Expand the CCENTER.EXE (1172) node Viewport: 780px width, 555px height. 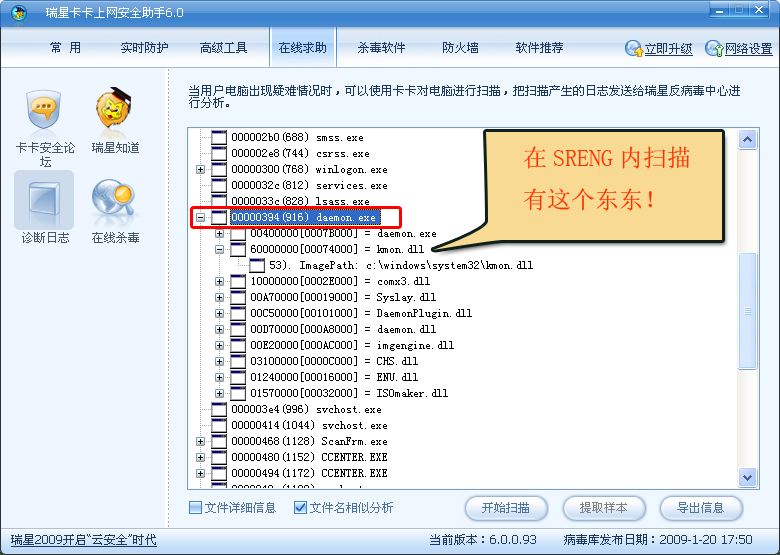click(x=200, y=473)
